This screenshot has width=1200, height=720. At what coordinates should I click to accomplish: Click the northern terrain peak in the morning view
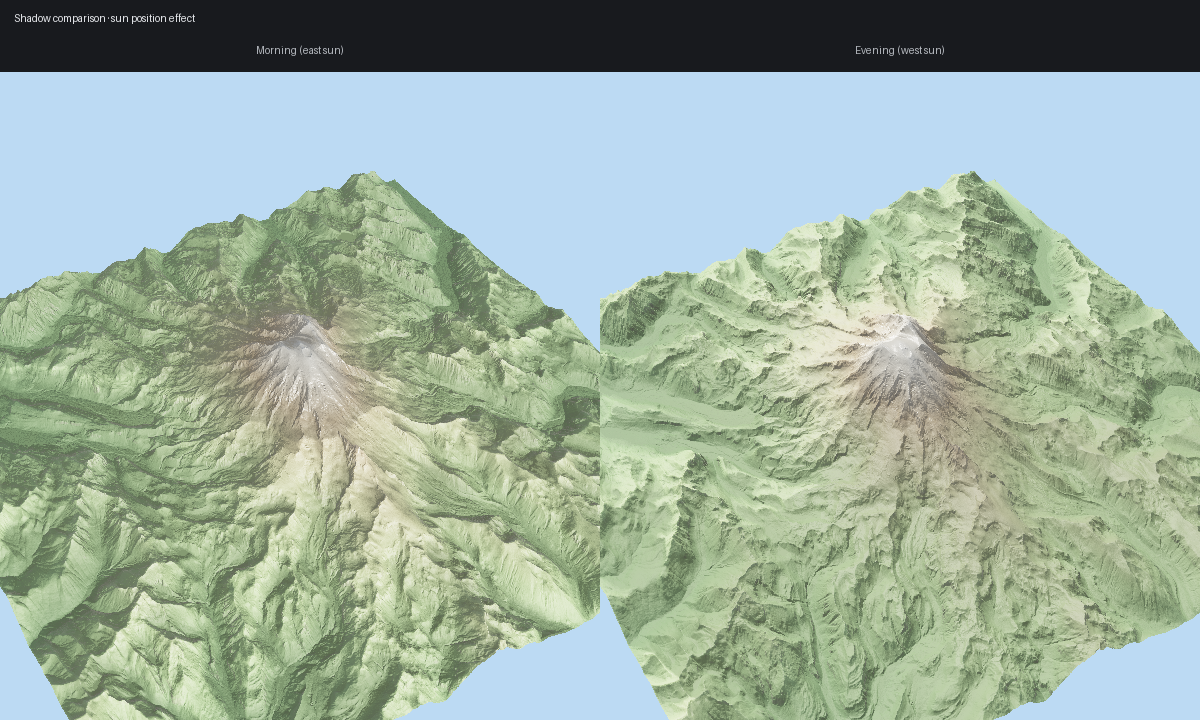click(353, 180)
